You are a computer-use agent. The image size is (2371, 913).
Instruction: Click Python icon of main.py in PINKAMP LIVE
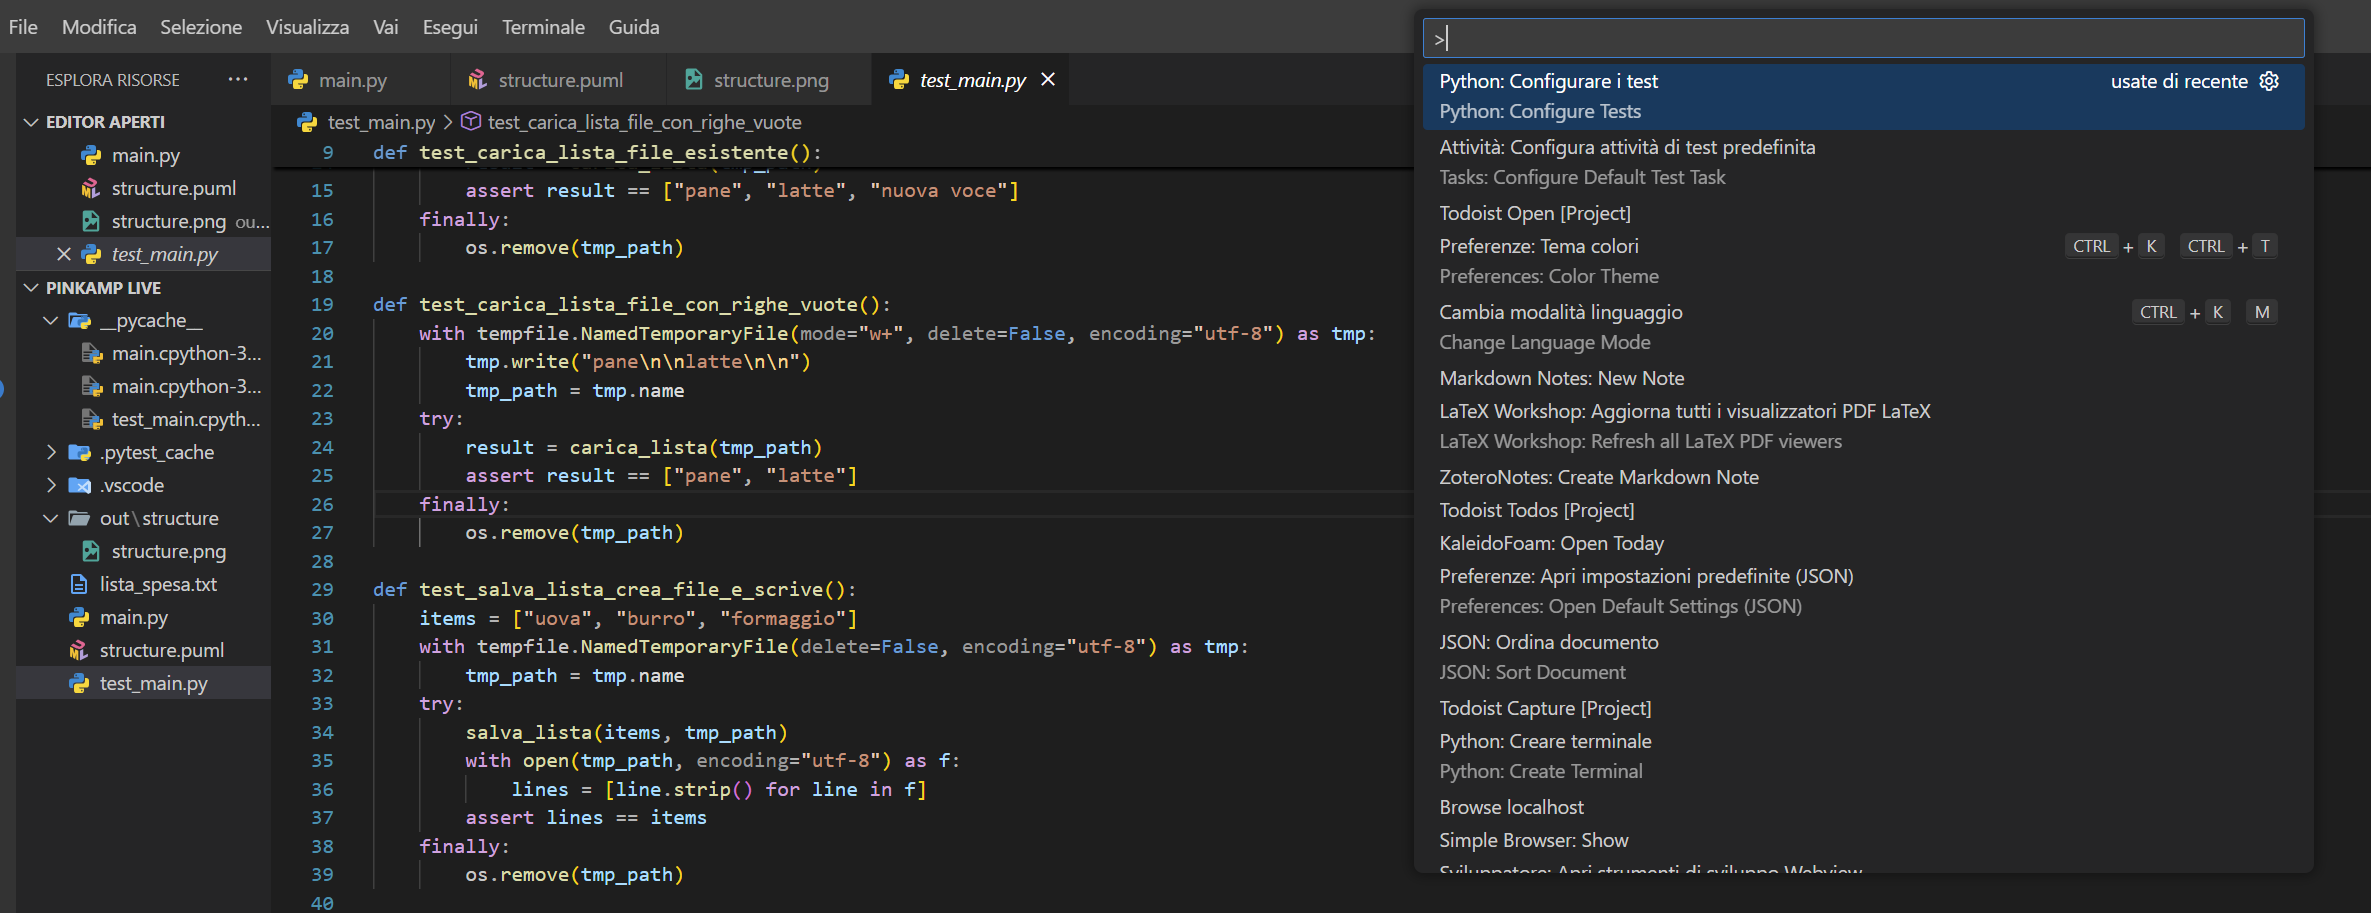pyautogui.click(x=79, y=617)
